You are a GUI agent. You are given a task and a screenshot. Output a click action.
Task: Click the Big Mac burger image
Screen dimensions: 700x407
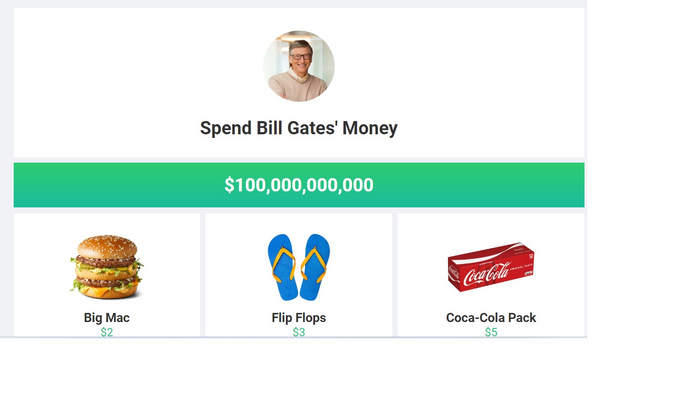point(106,267)
